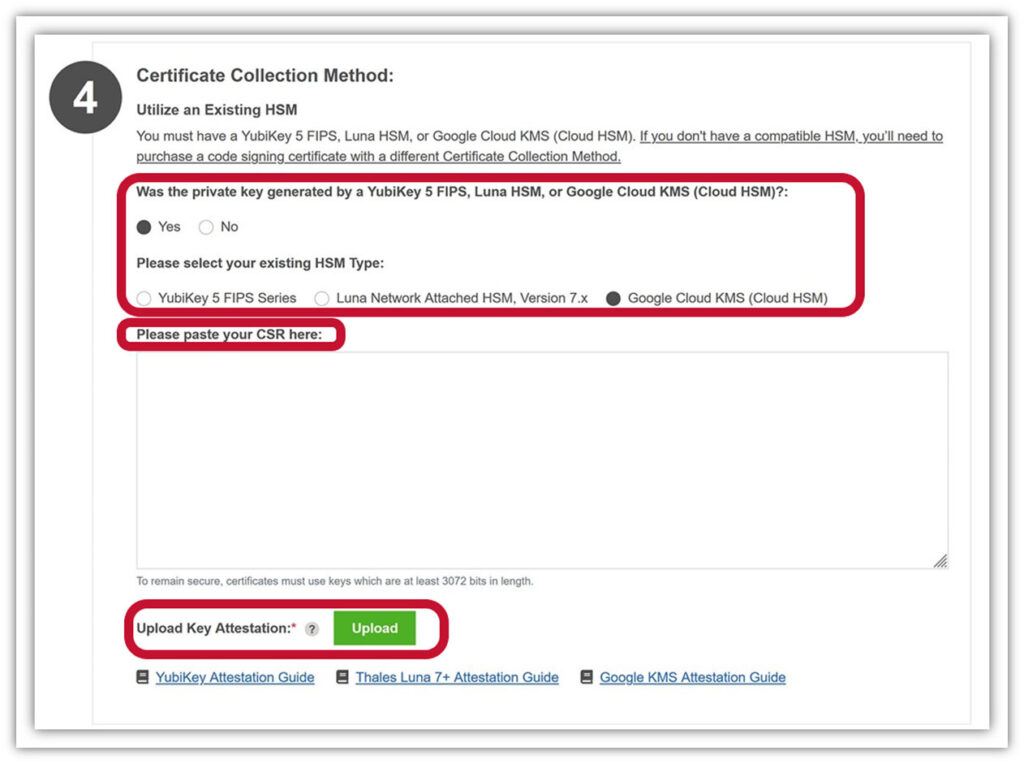Choose YubiKey 5 FIPS Series HSM type

click(144, 298)
